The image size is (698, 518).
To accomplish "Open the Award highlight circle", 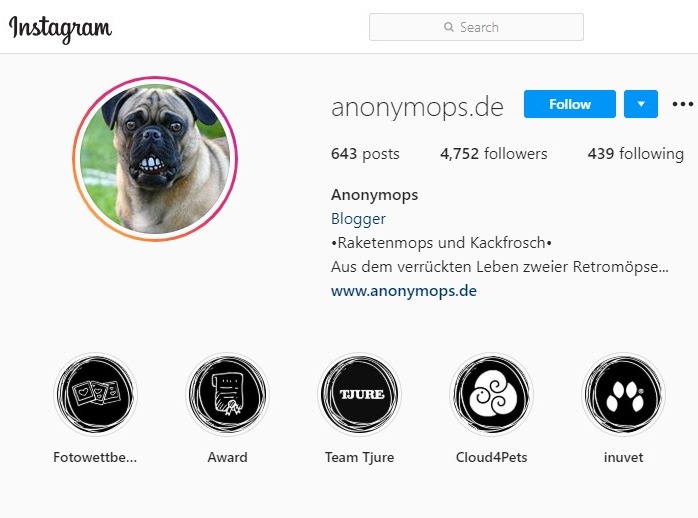I will tap(227, 394).
